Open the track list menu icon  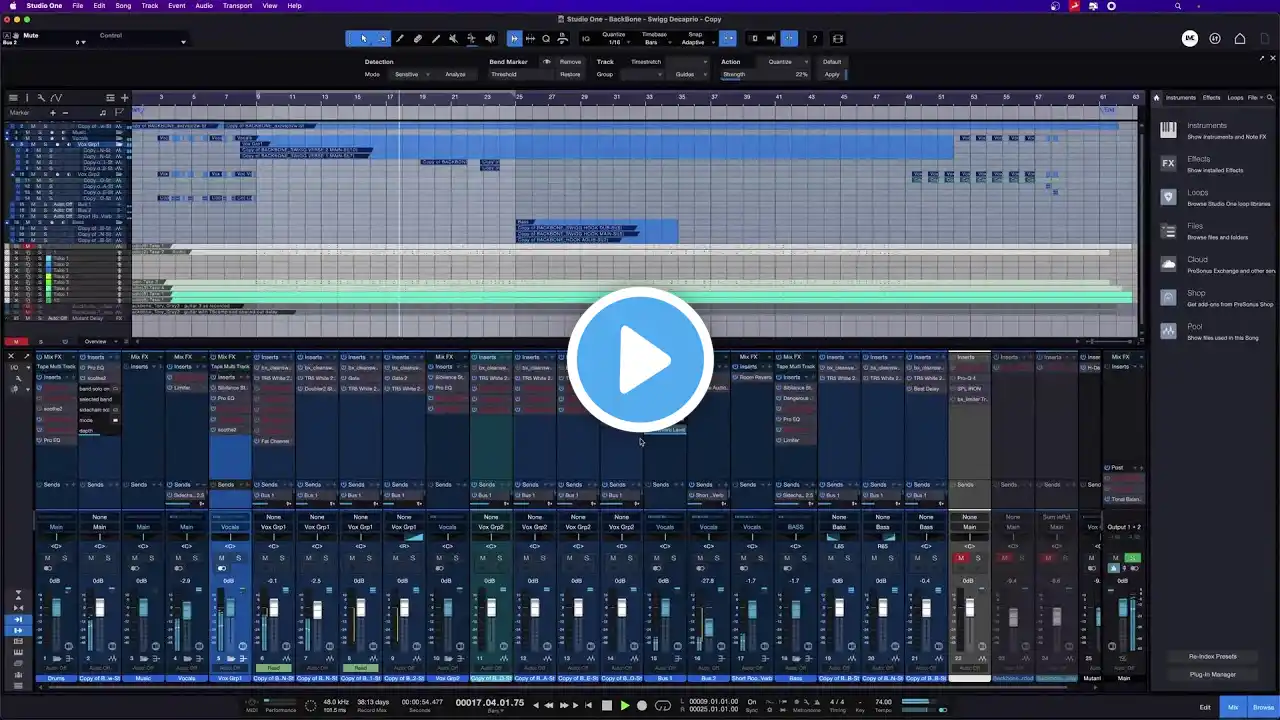tap(13, 98)
